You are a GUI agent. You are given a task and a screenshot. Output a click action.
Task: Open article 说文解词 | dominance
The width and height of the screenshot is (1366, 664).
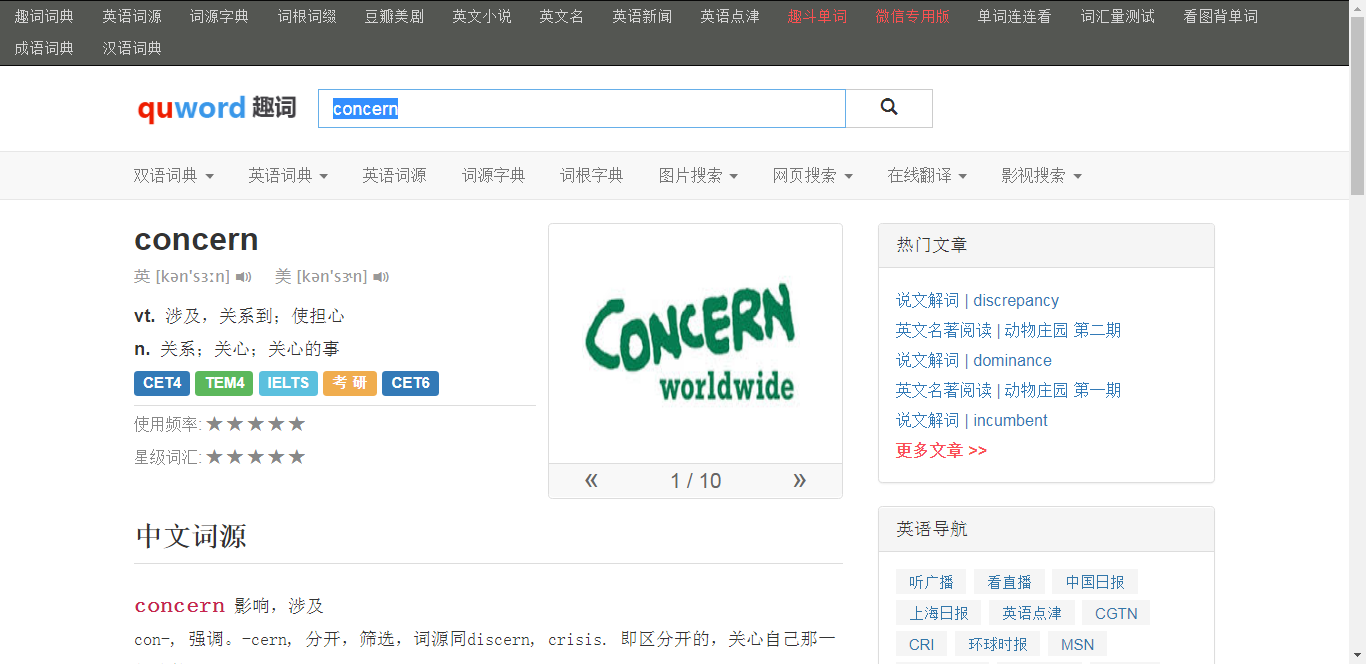pyautogui.click(x=974, y=360)
